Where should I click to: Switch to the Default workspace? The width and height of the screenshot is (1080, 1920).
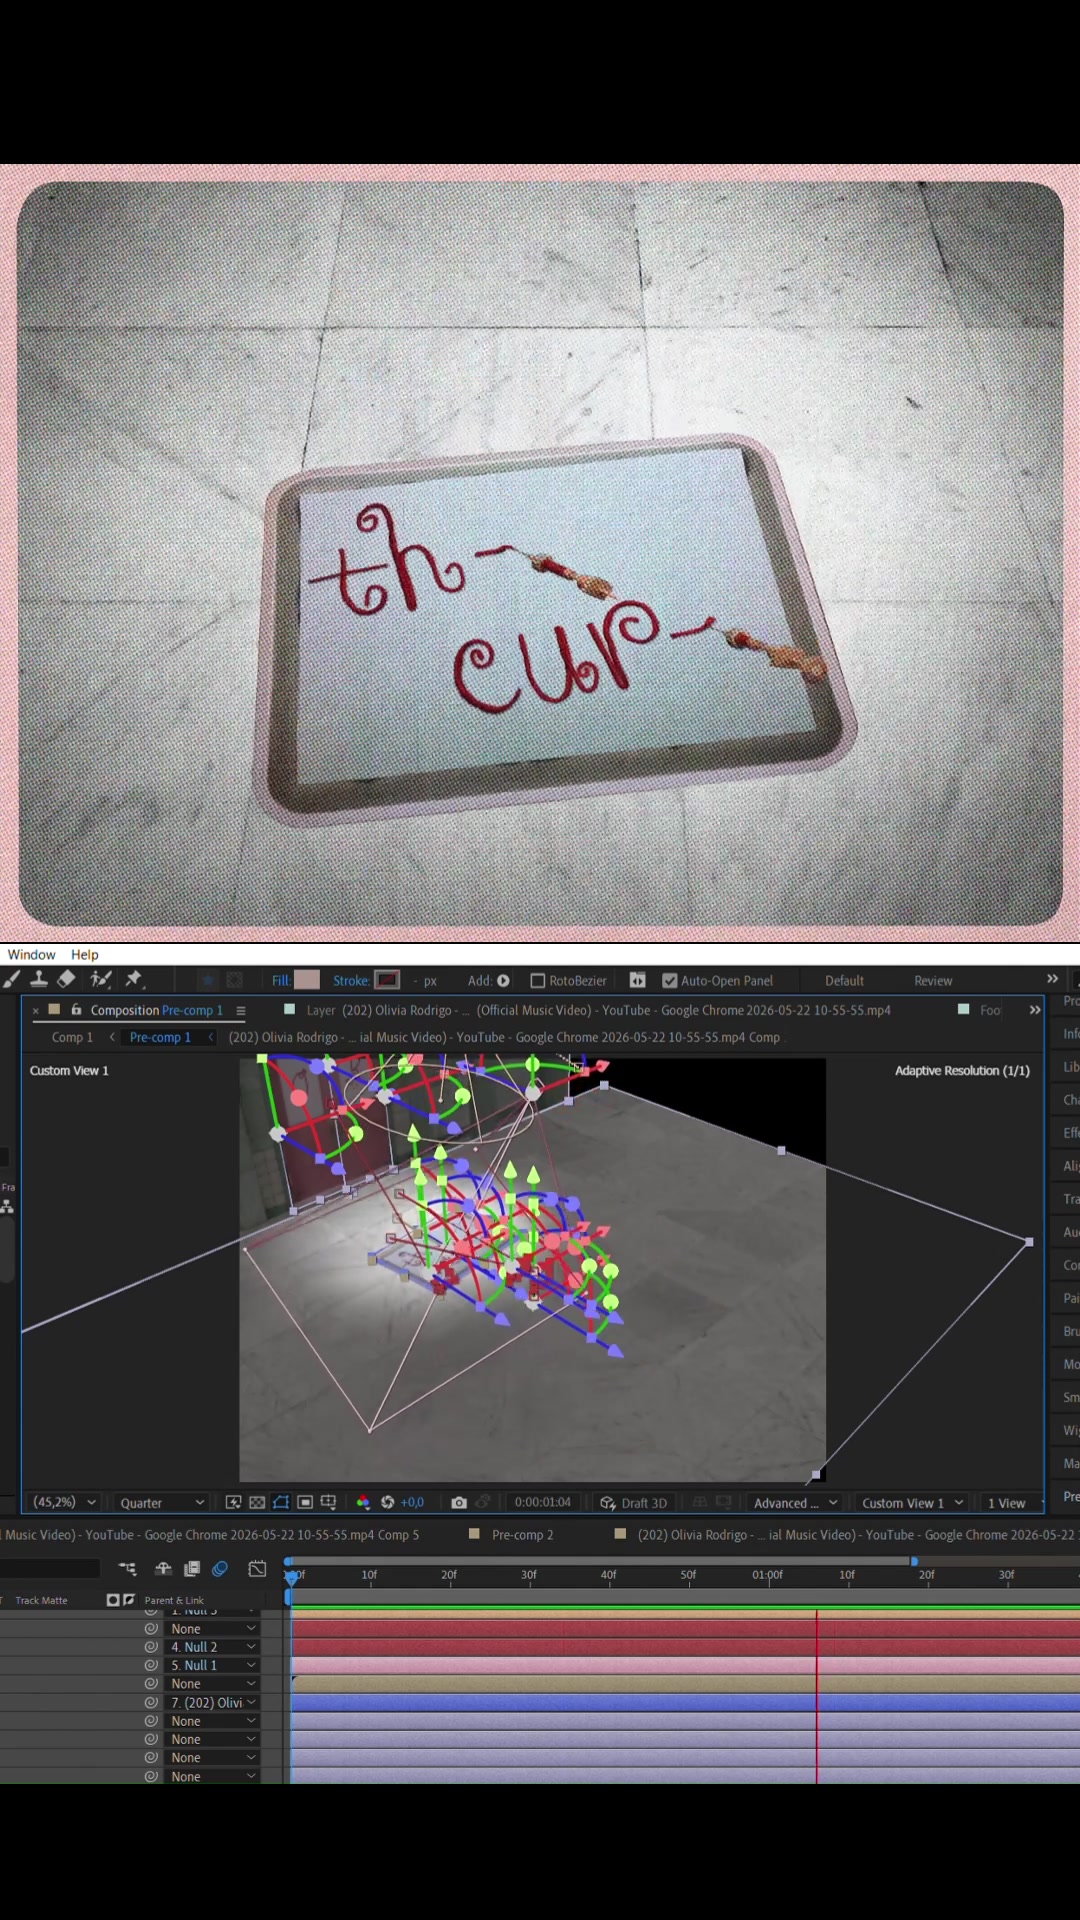844,981
